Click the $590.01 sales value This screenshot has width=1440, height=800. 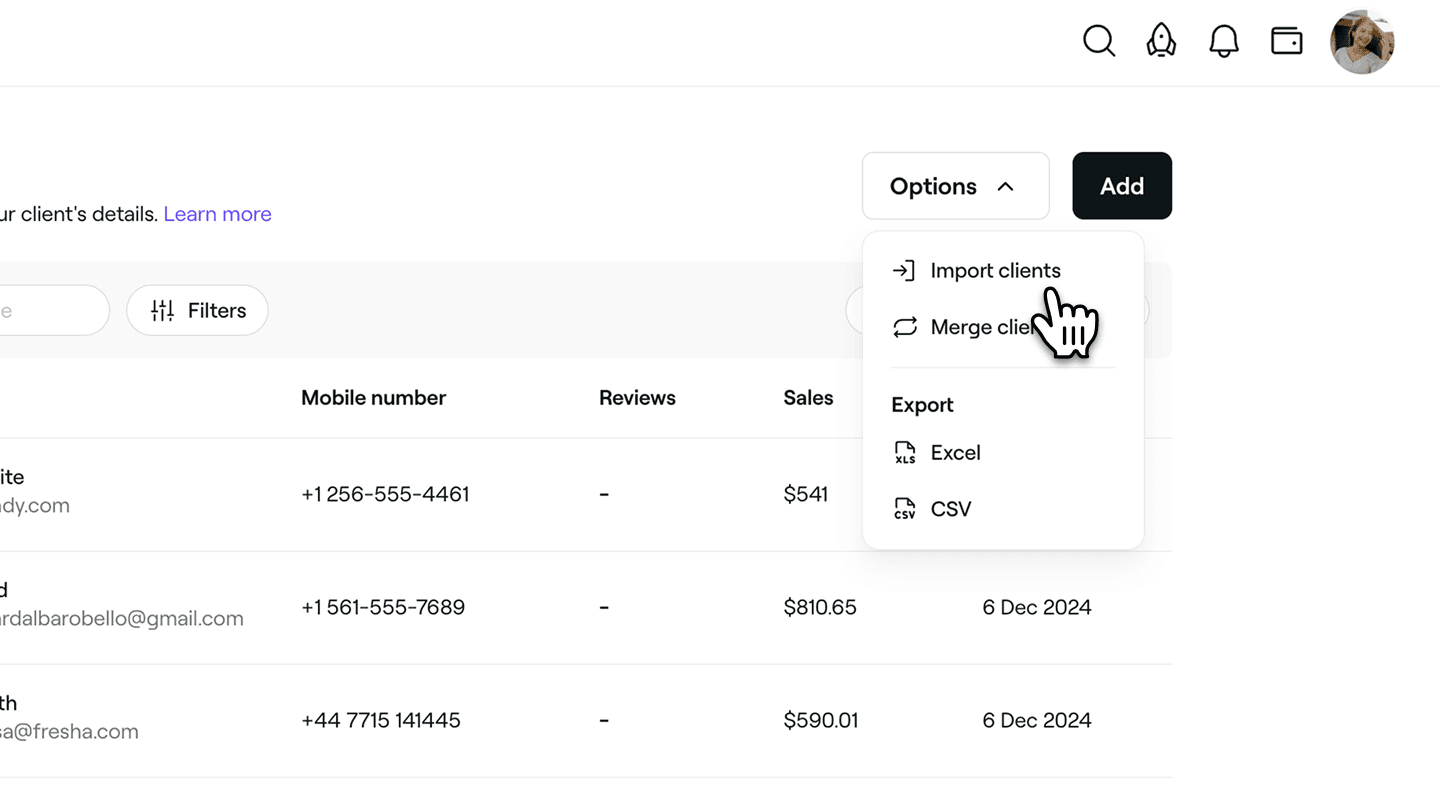click(x=821, y=720)
